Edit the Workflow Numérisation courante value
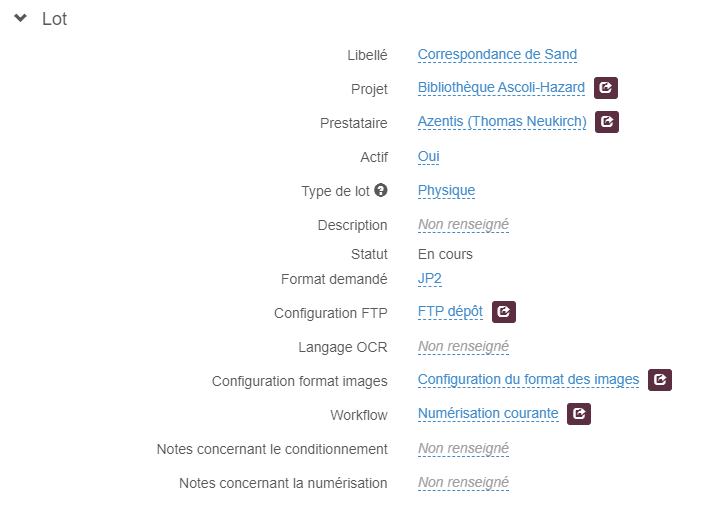 tap(488, 414)
